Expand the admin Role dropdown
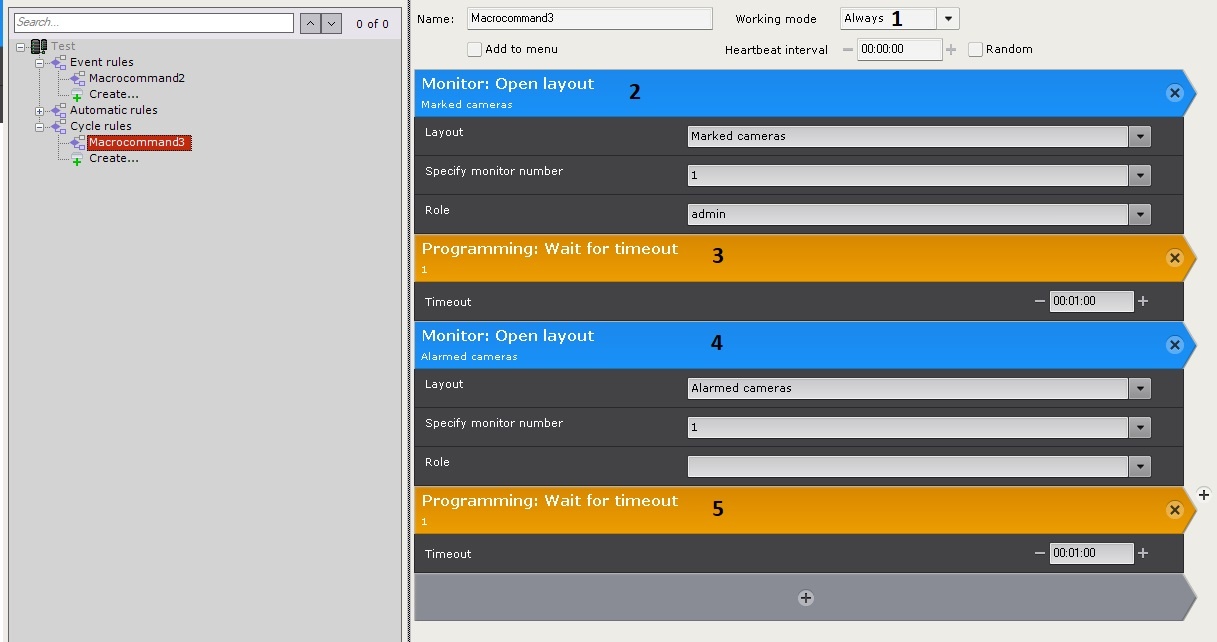 pos(1139,215)
